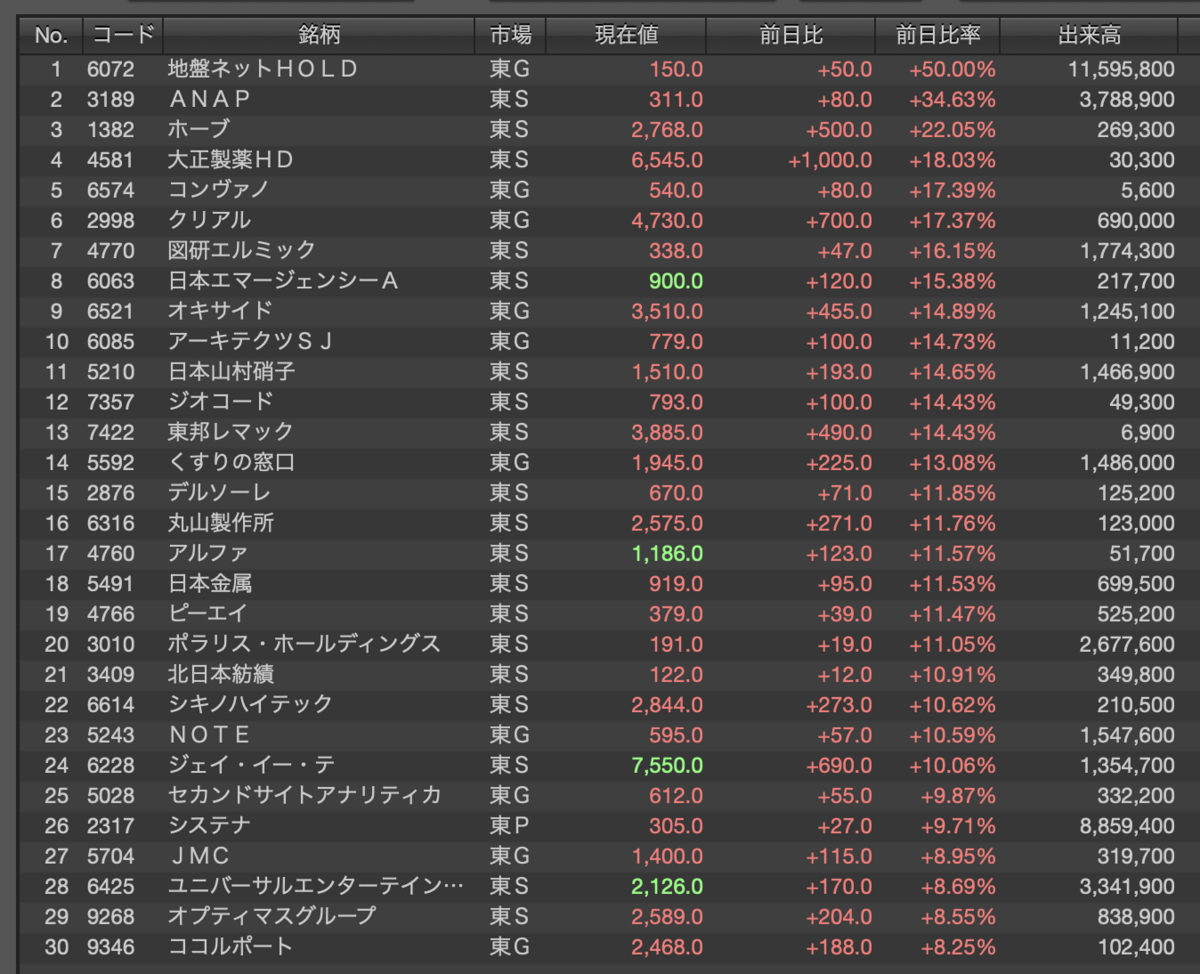Click stock code 6521

click(109, 311)
